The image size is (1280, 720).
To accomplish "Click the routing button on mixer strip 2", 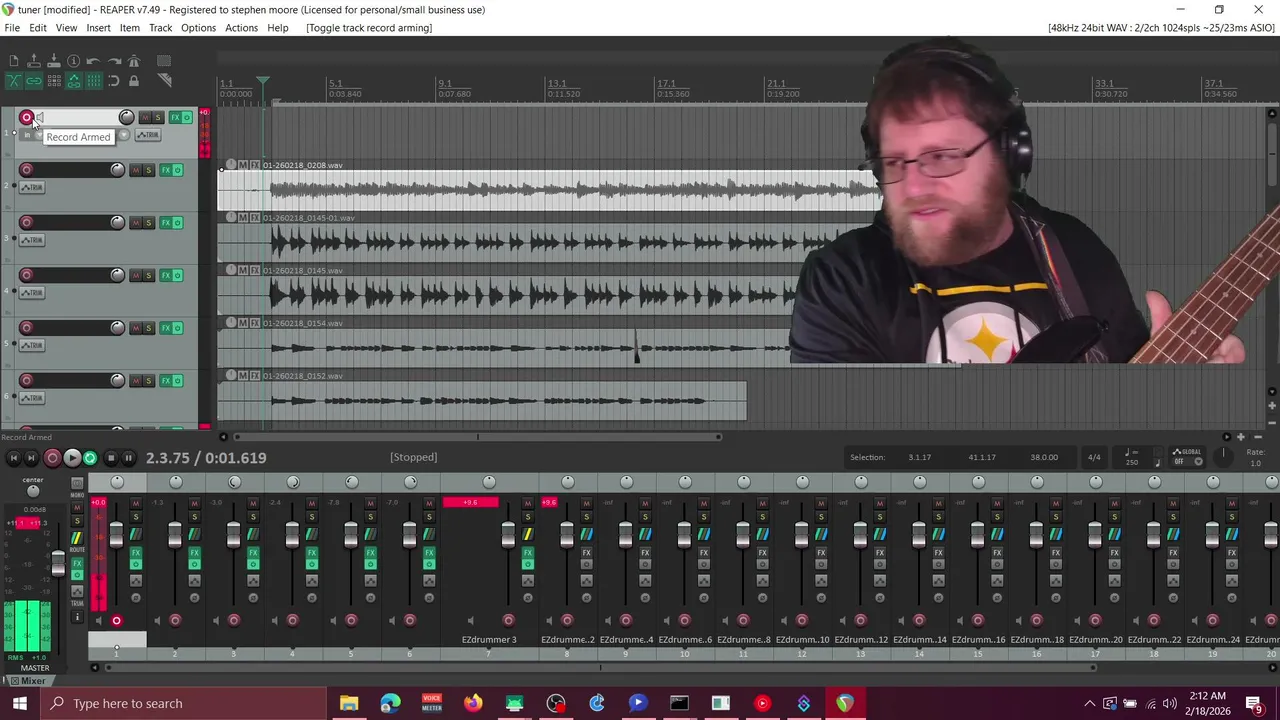I will click(194, 534).
